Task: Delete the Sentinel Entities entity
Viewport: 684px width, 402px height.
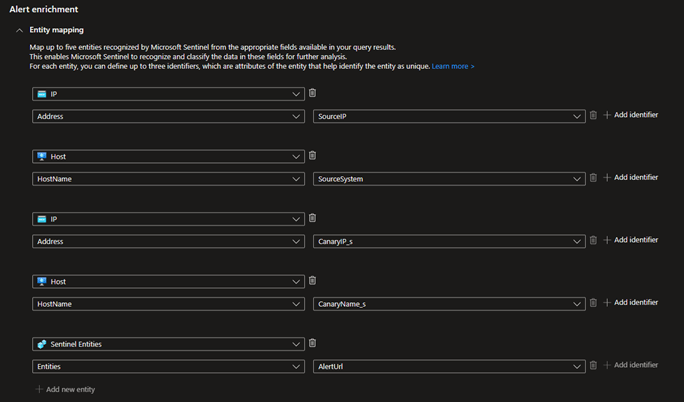Action: pos(312,343)
